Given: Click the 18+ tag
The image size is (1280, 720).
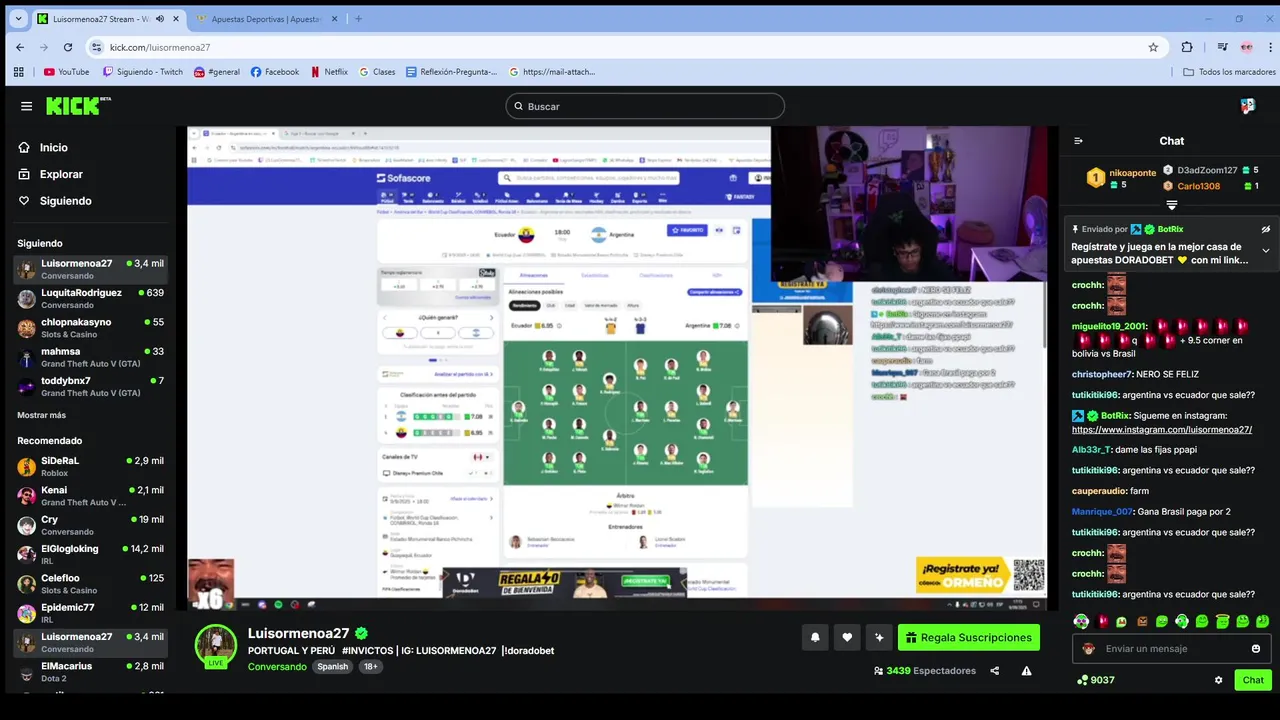Looking at the screenshot, I should [x=371, y=667].
